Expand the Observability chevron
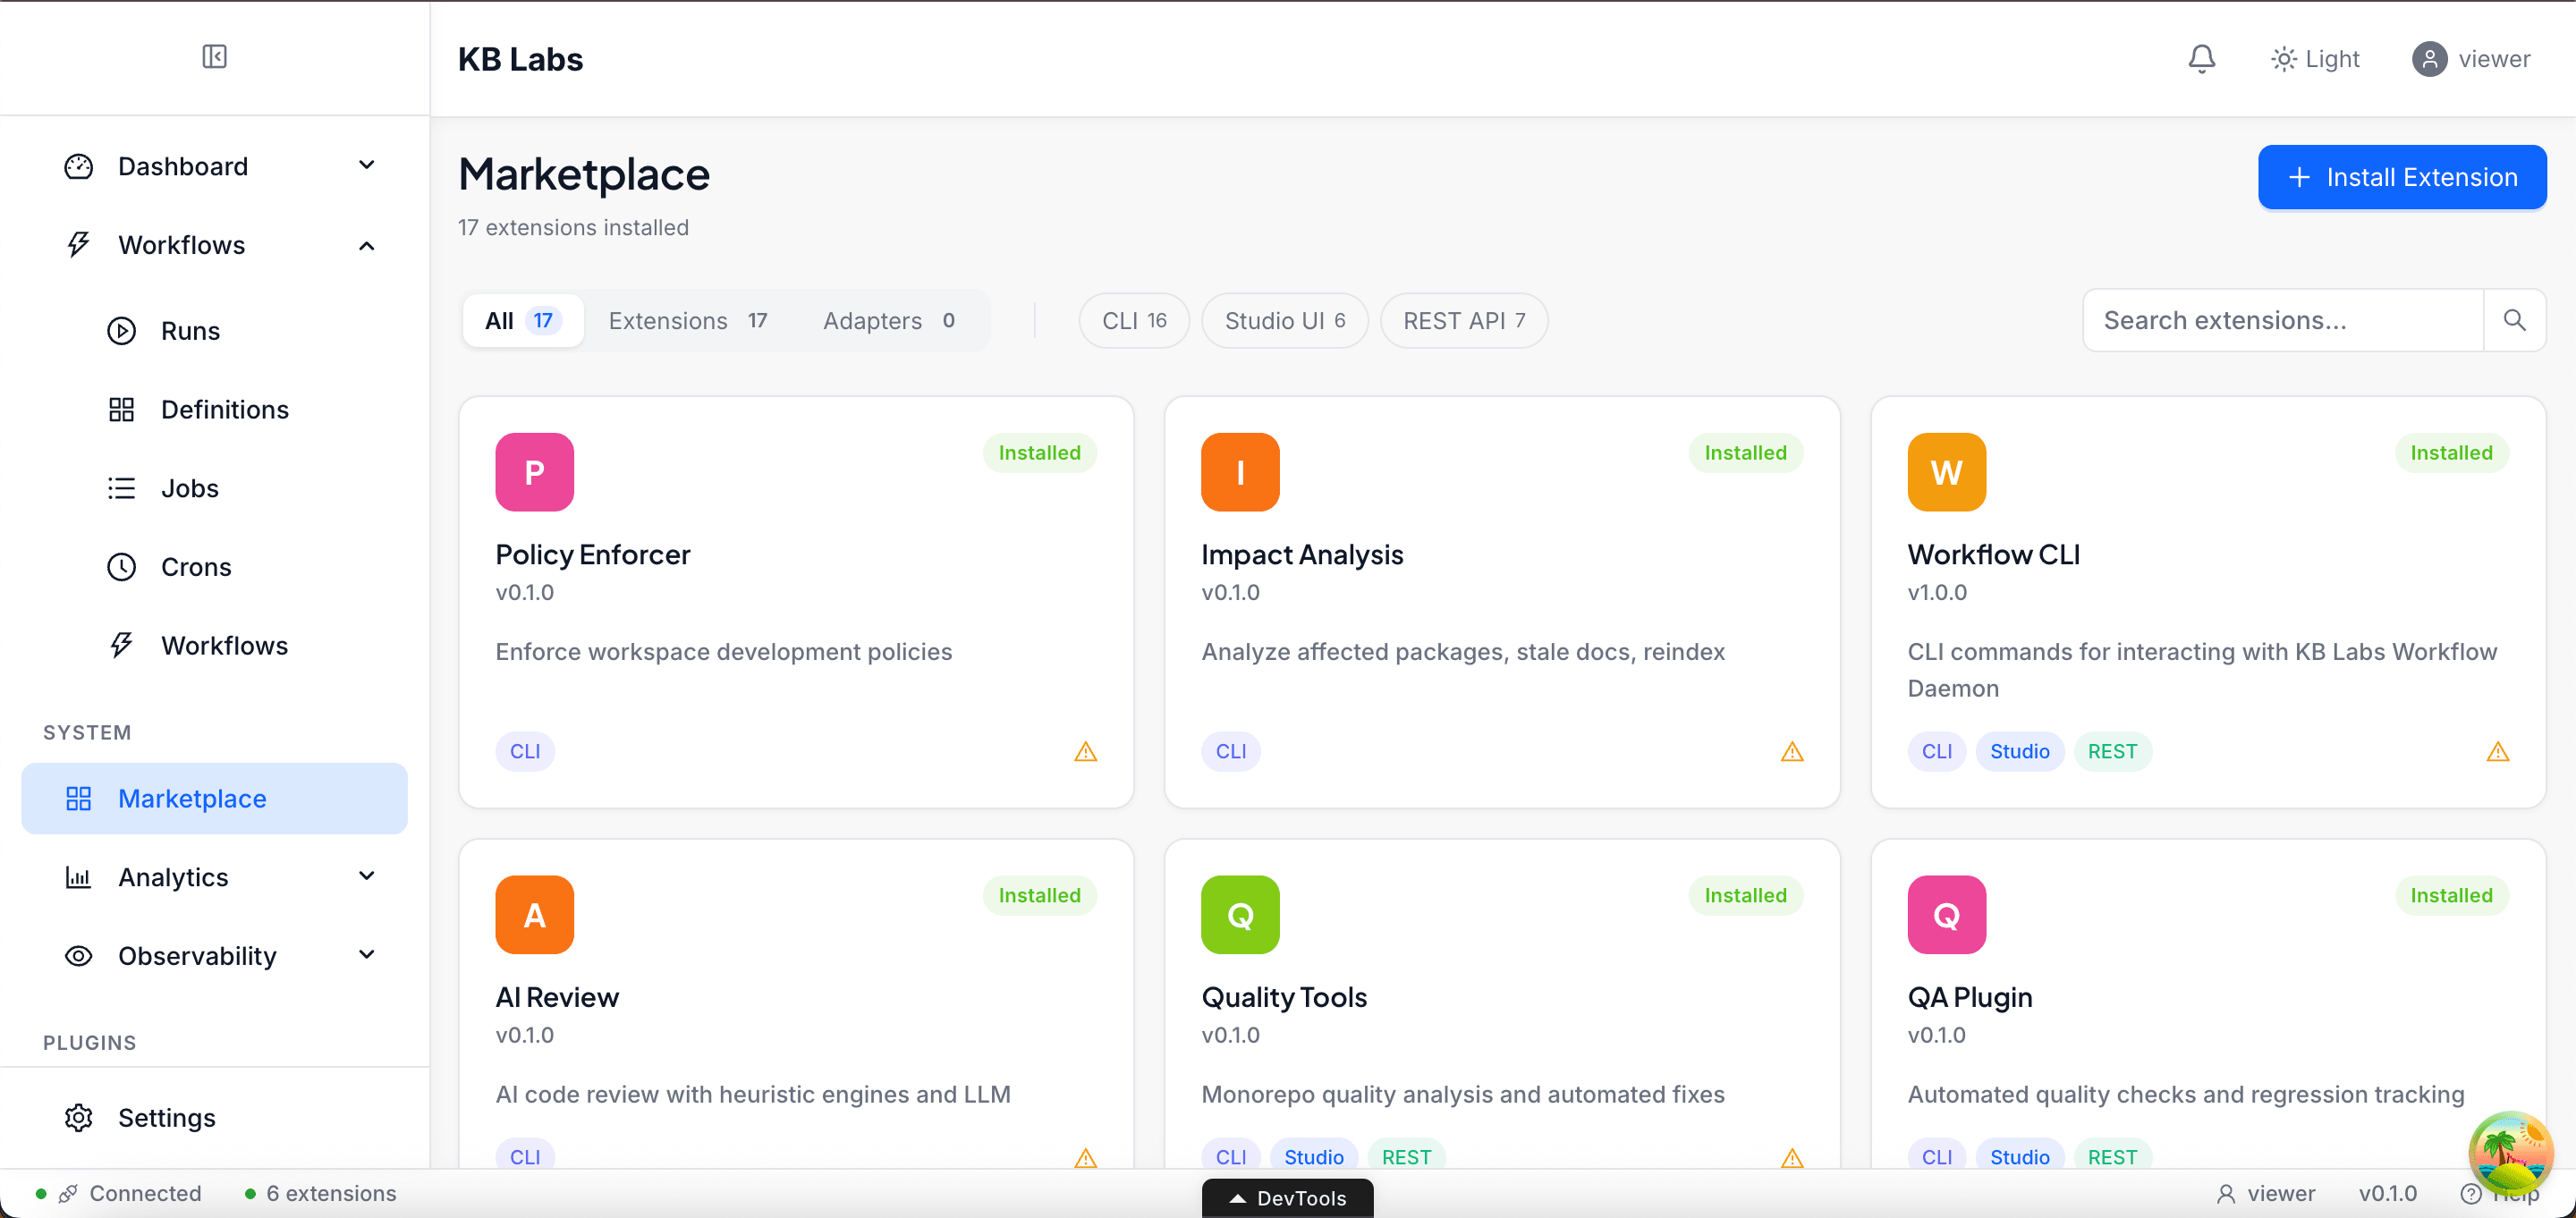Screen dimensions: 2576x1218 (367, 955)
